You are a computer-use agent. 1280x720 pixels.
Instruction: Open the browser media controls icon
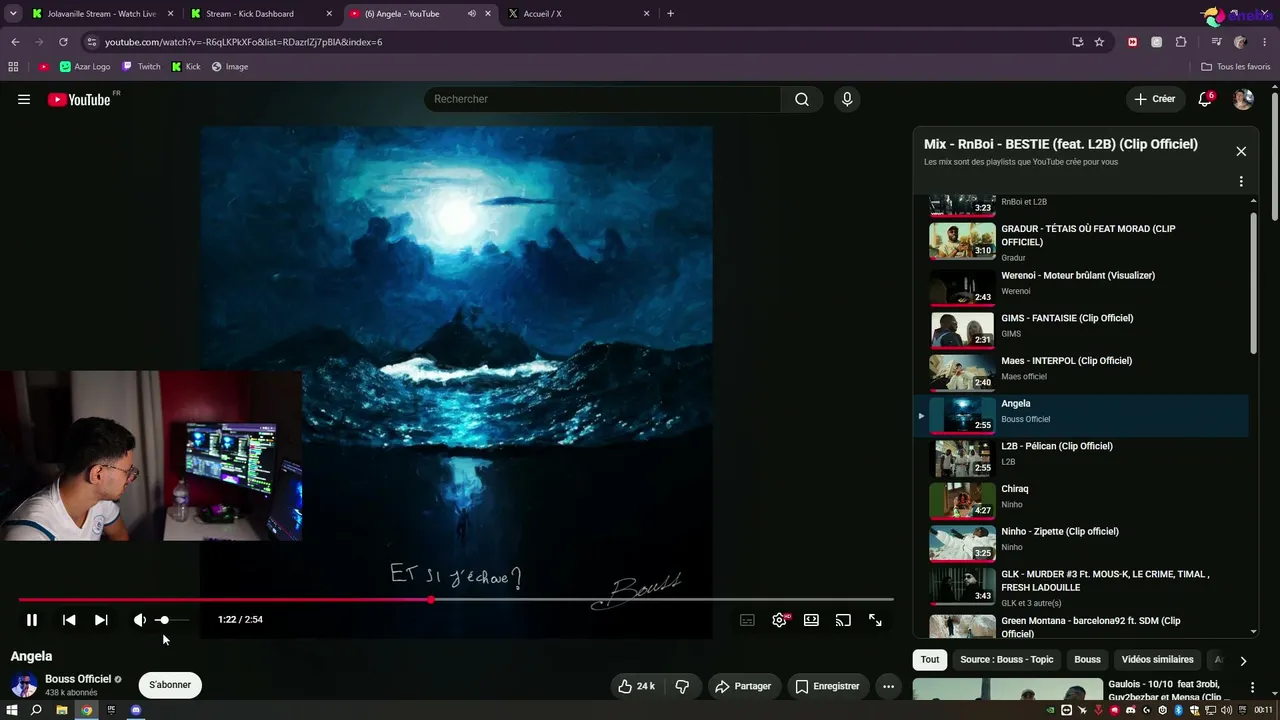click(1216, 42)
